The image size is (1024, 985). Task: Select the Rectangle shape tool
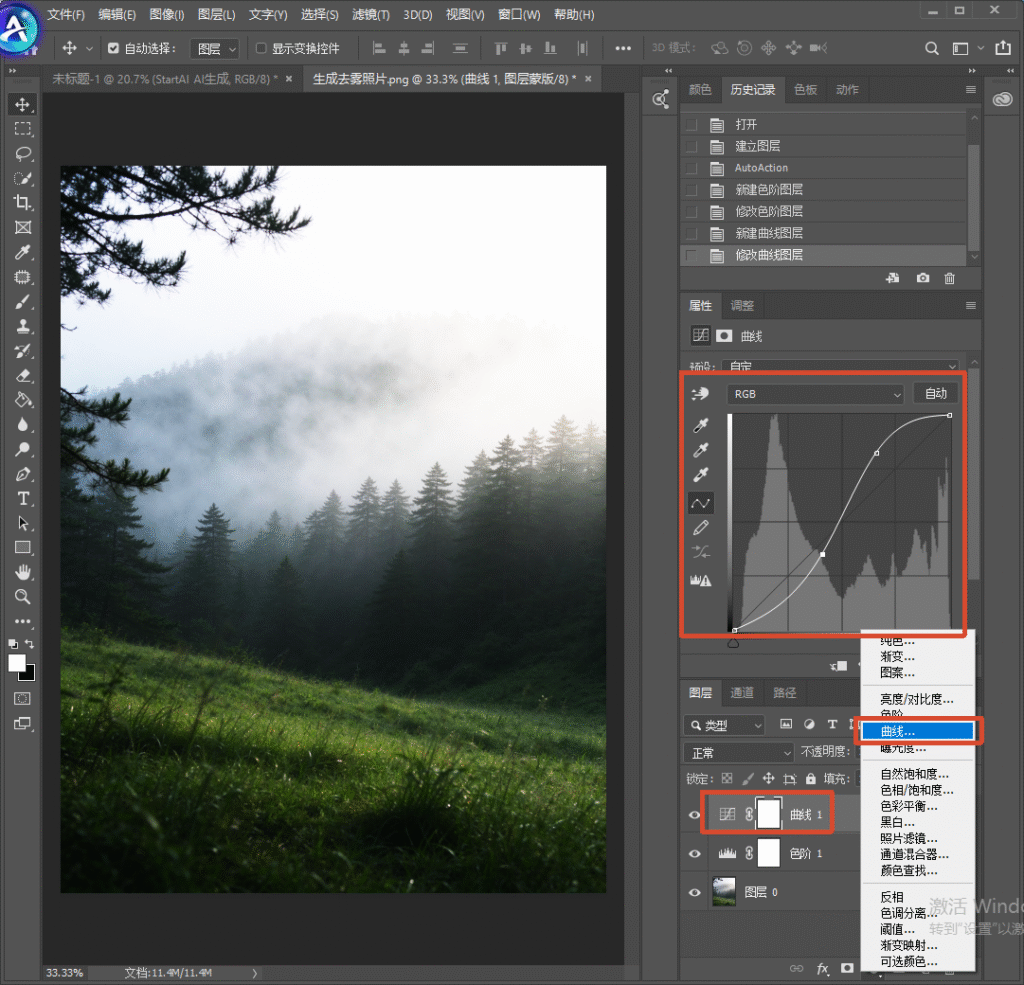[x=23, y=547]
